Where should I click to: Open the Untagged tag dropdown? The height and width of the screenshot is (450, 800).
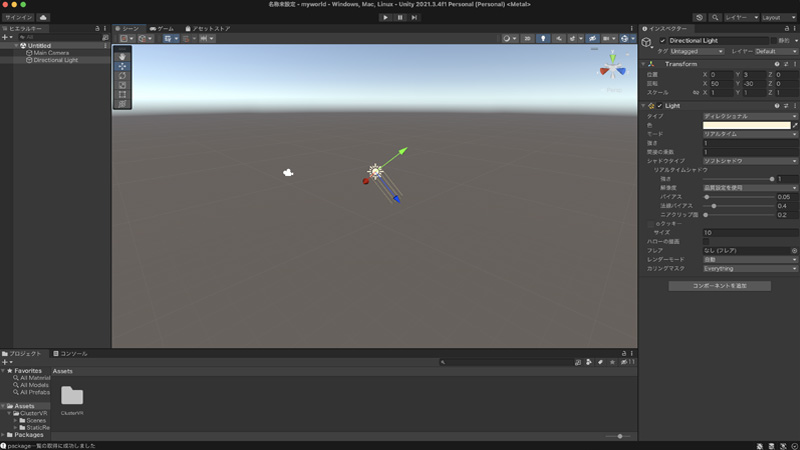tap(696, 52)
